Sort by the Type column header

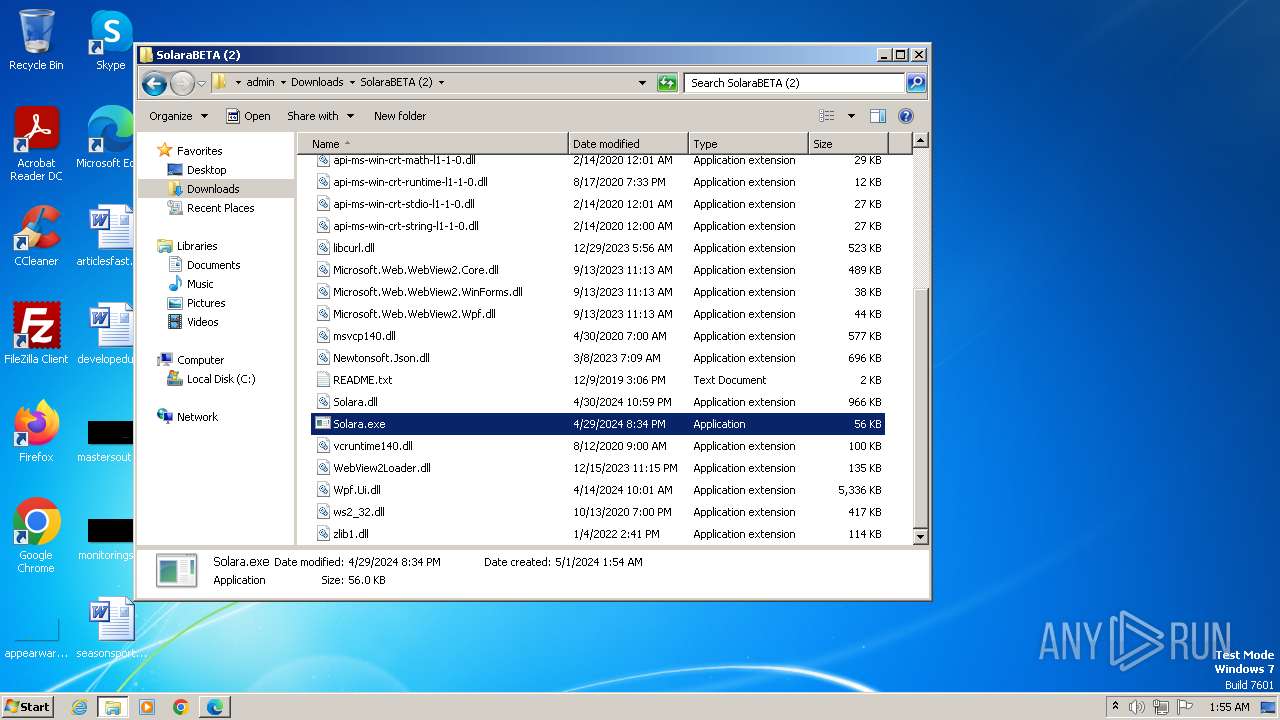tap(747, 144)
